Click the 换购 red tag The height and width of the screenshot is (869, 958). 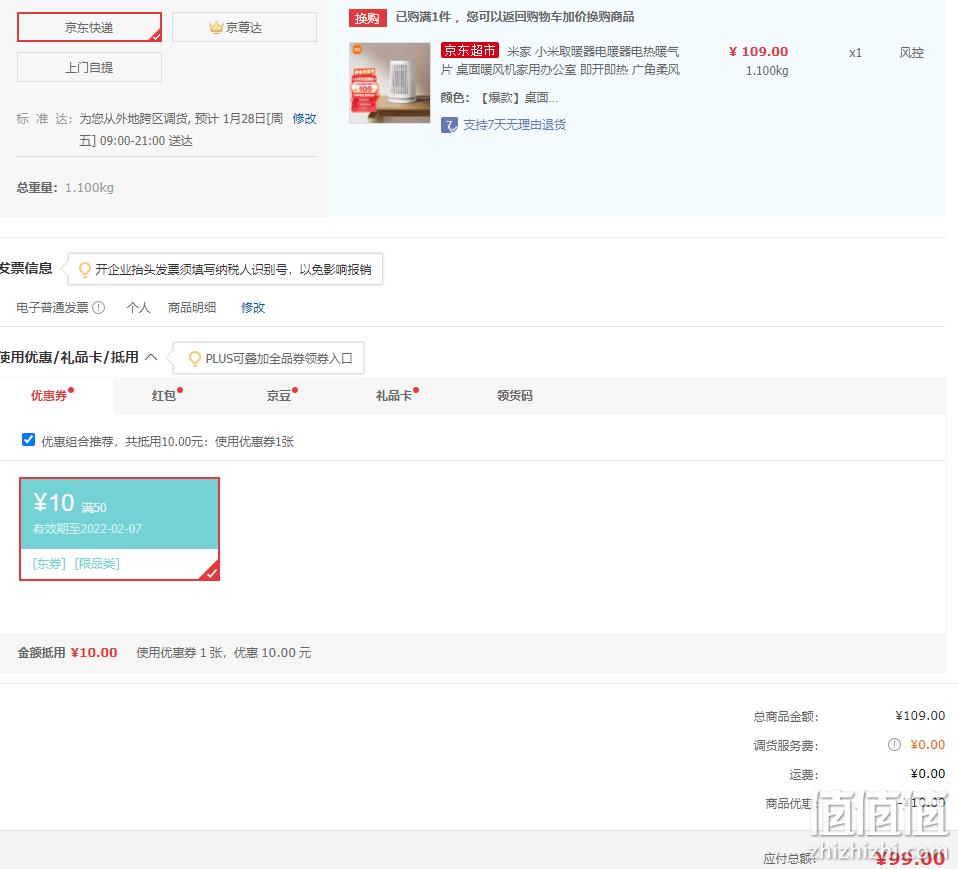[367, 18]
